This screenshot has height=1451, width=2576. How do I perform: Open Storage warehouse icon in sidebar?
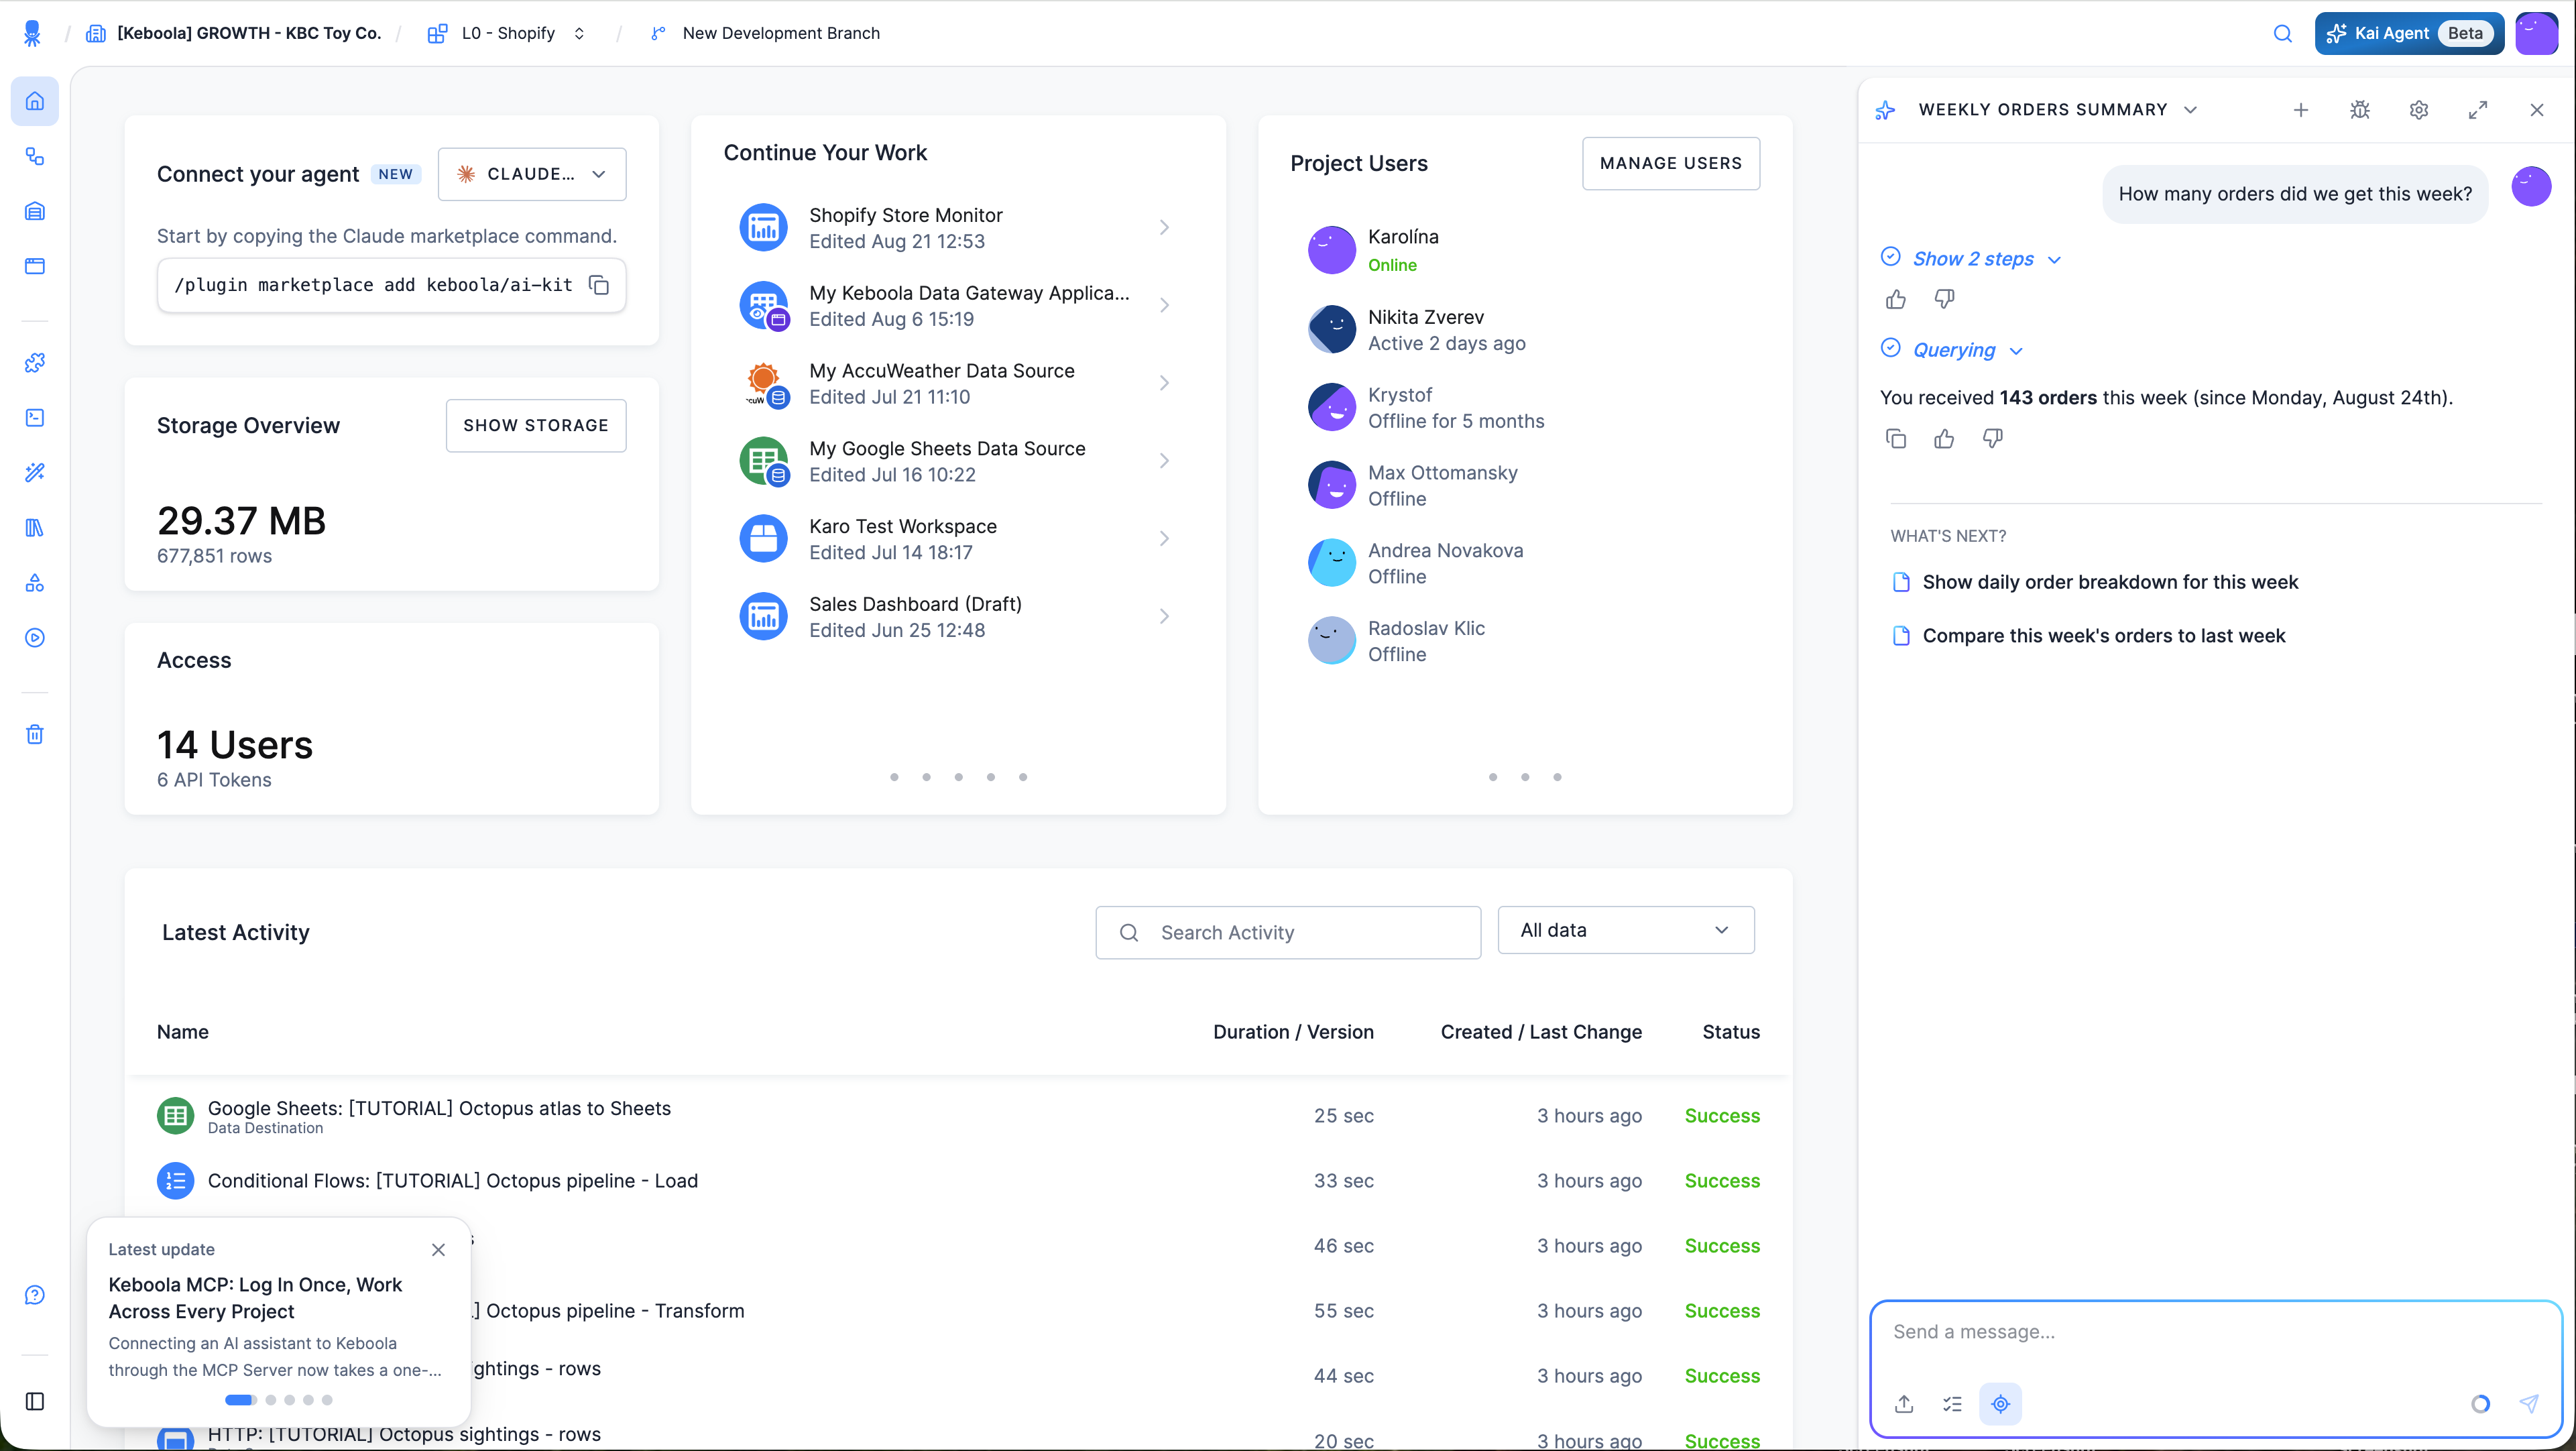(35, 211)
